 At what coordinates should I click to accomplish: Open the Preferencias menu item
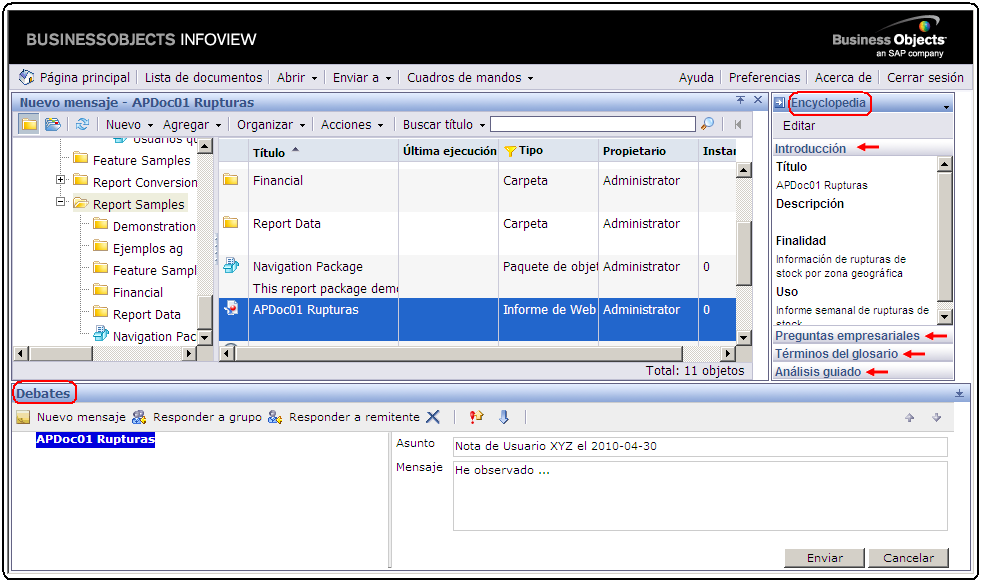pos(764,77)
